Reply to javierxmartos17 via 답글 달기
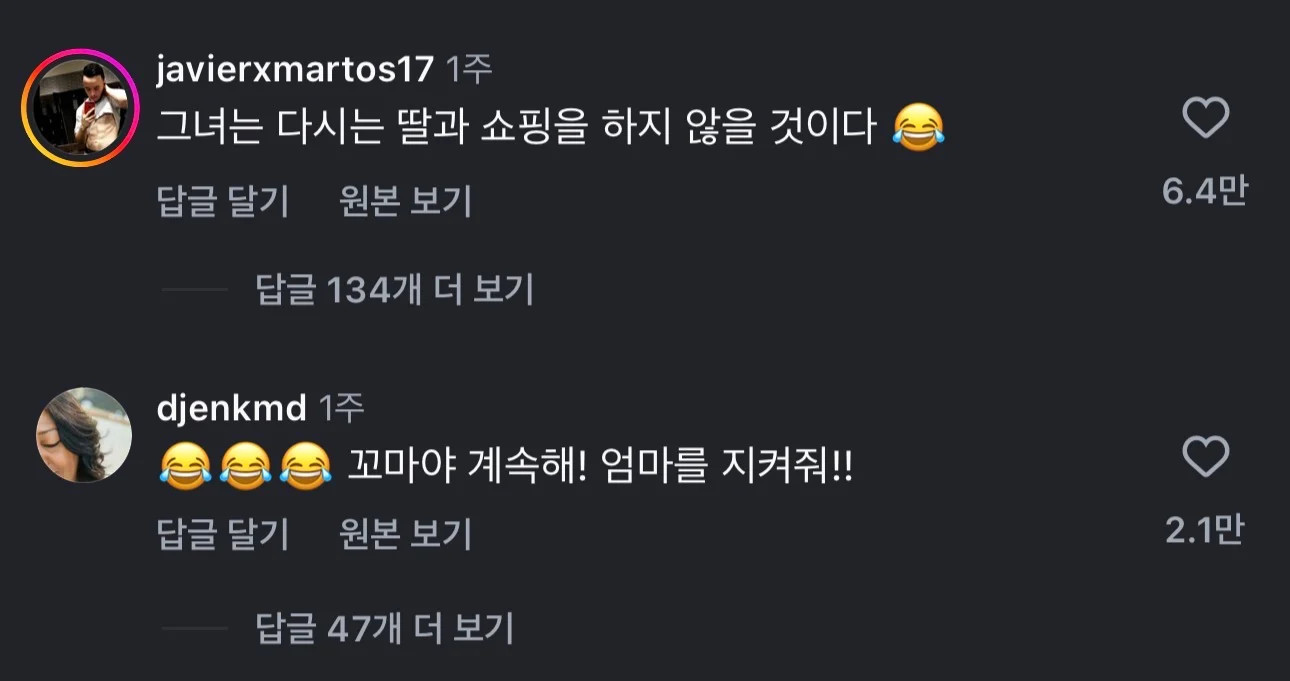This screenshot has height=681, width=1290. (223, 202)
